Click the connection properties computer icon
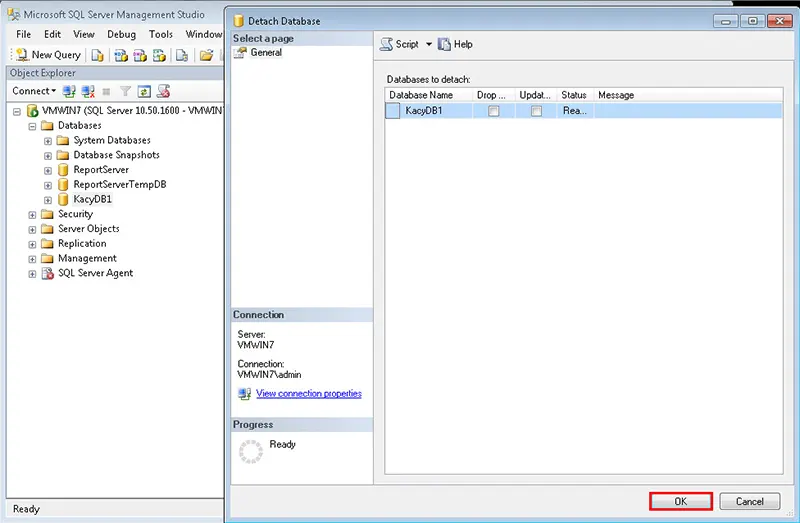This screenshot has height=523, width=800. tap(244, 394)
